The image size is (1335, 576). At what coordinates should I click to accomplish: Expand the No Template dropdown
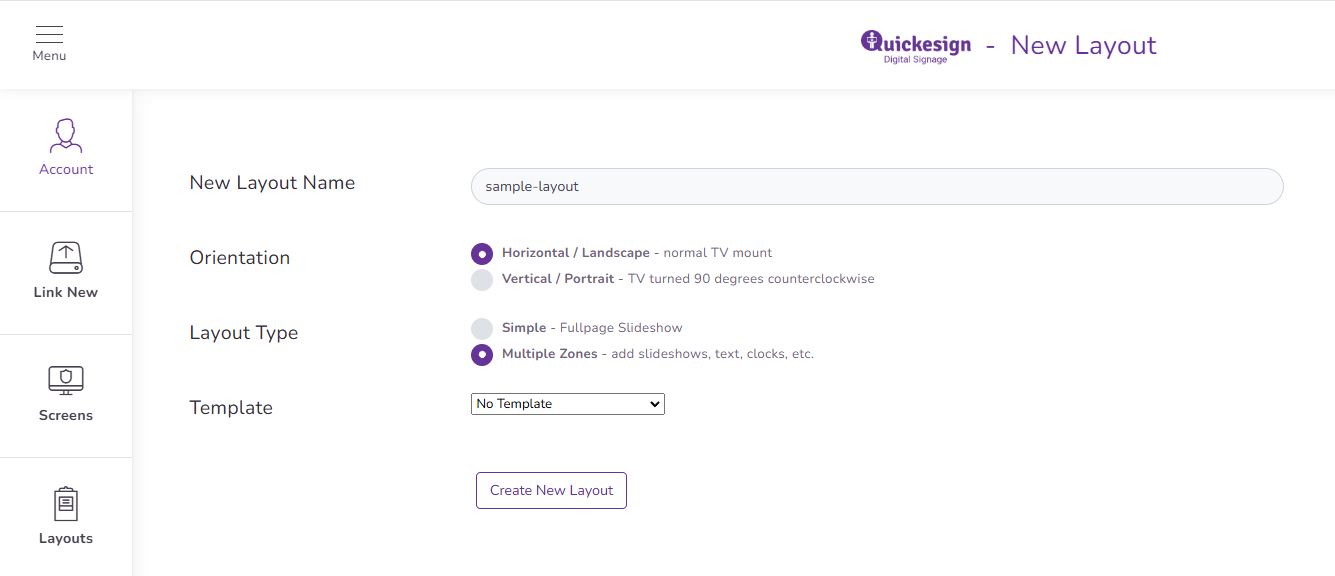pyautogui.click(x=568, y=404)
